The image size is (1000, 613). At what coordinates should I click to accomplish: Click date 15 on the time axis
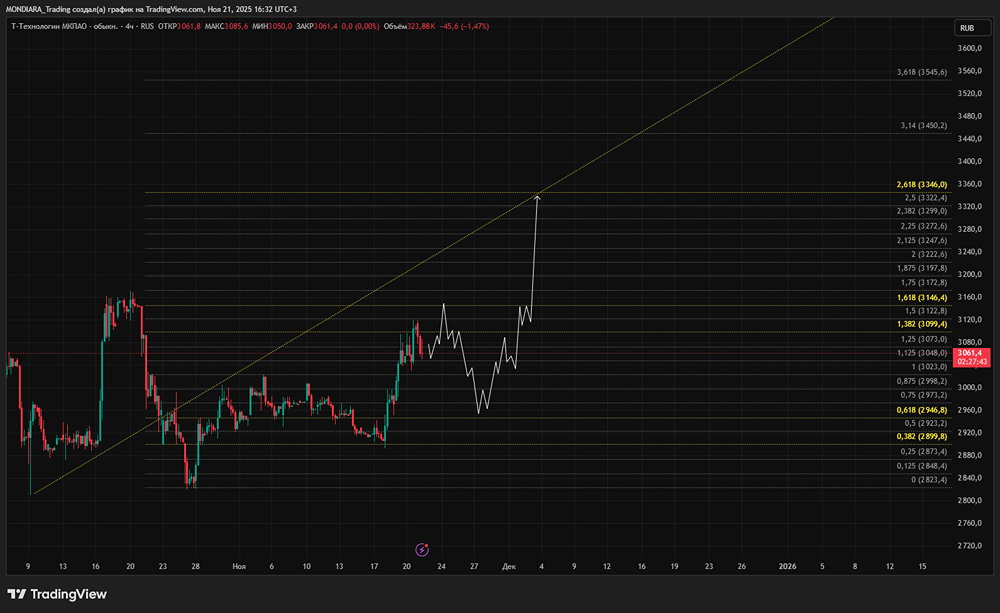click(922, 566)
